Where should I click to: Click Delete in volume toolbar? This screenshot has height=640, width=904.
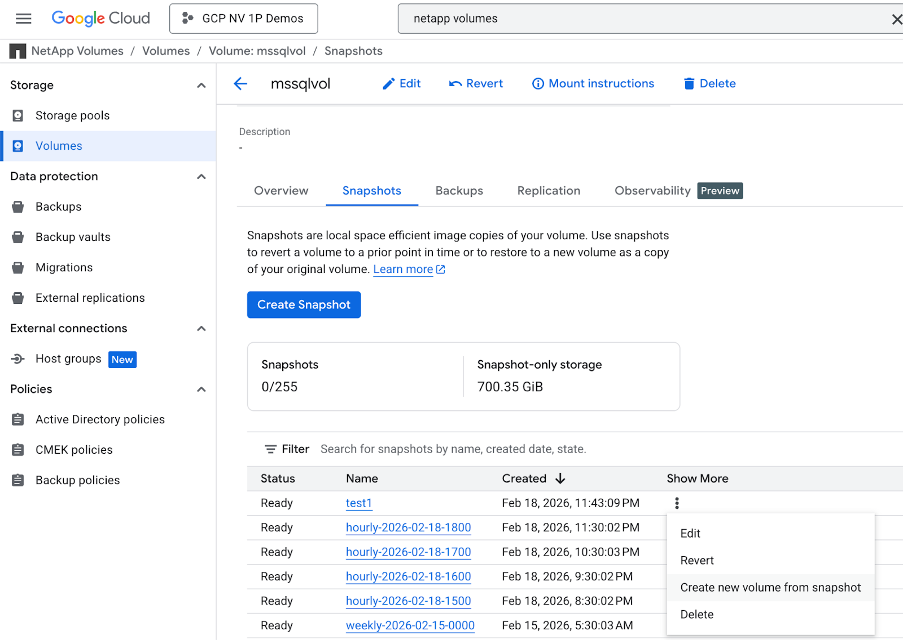point(709,84)
